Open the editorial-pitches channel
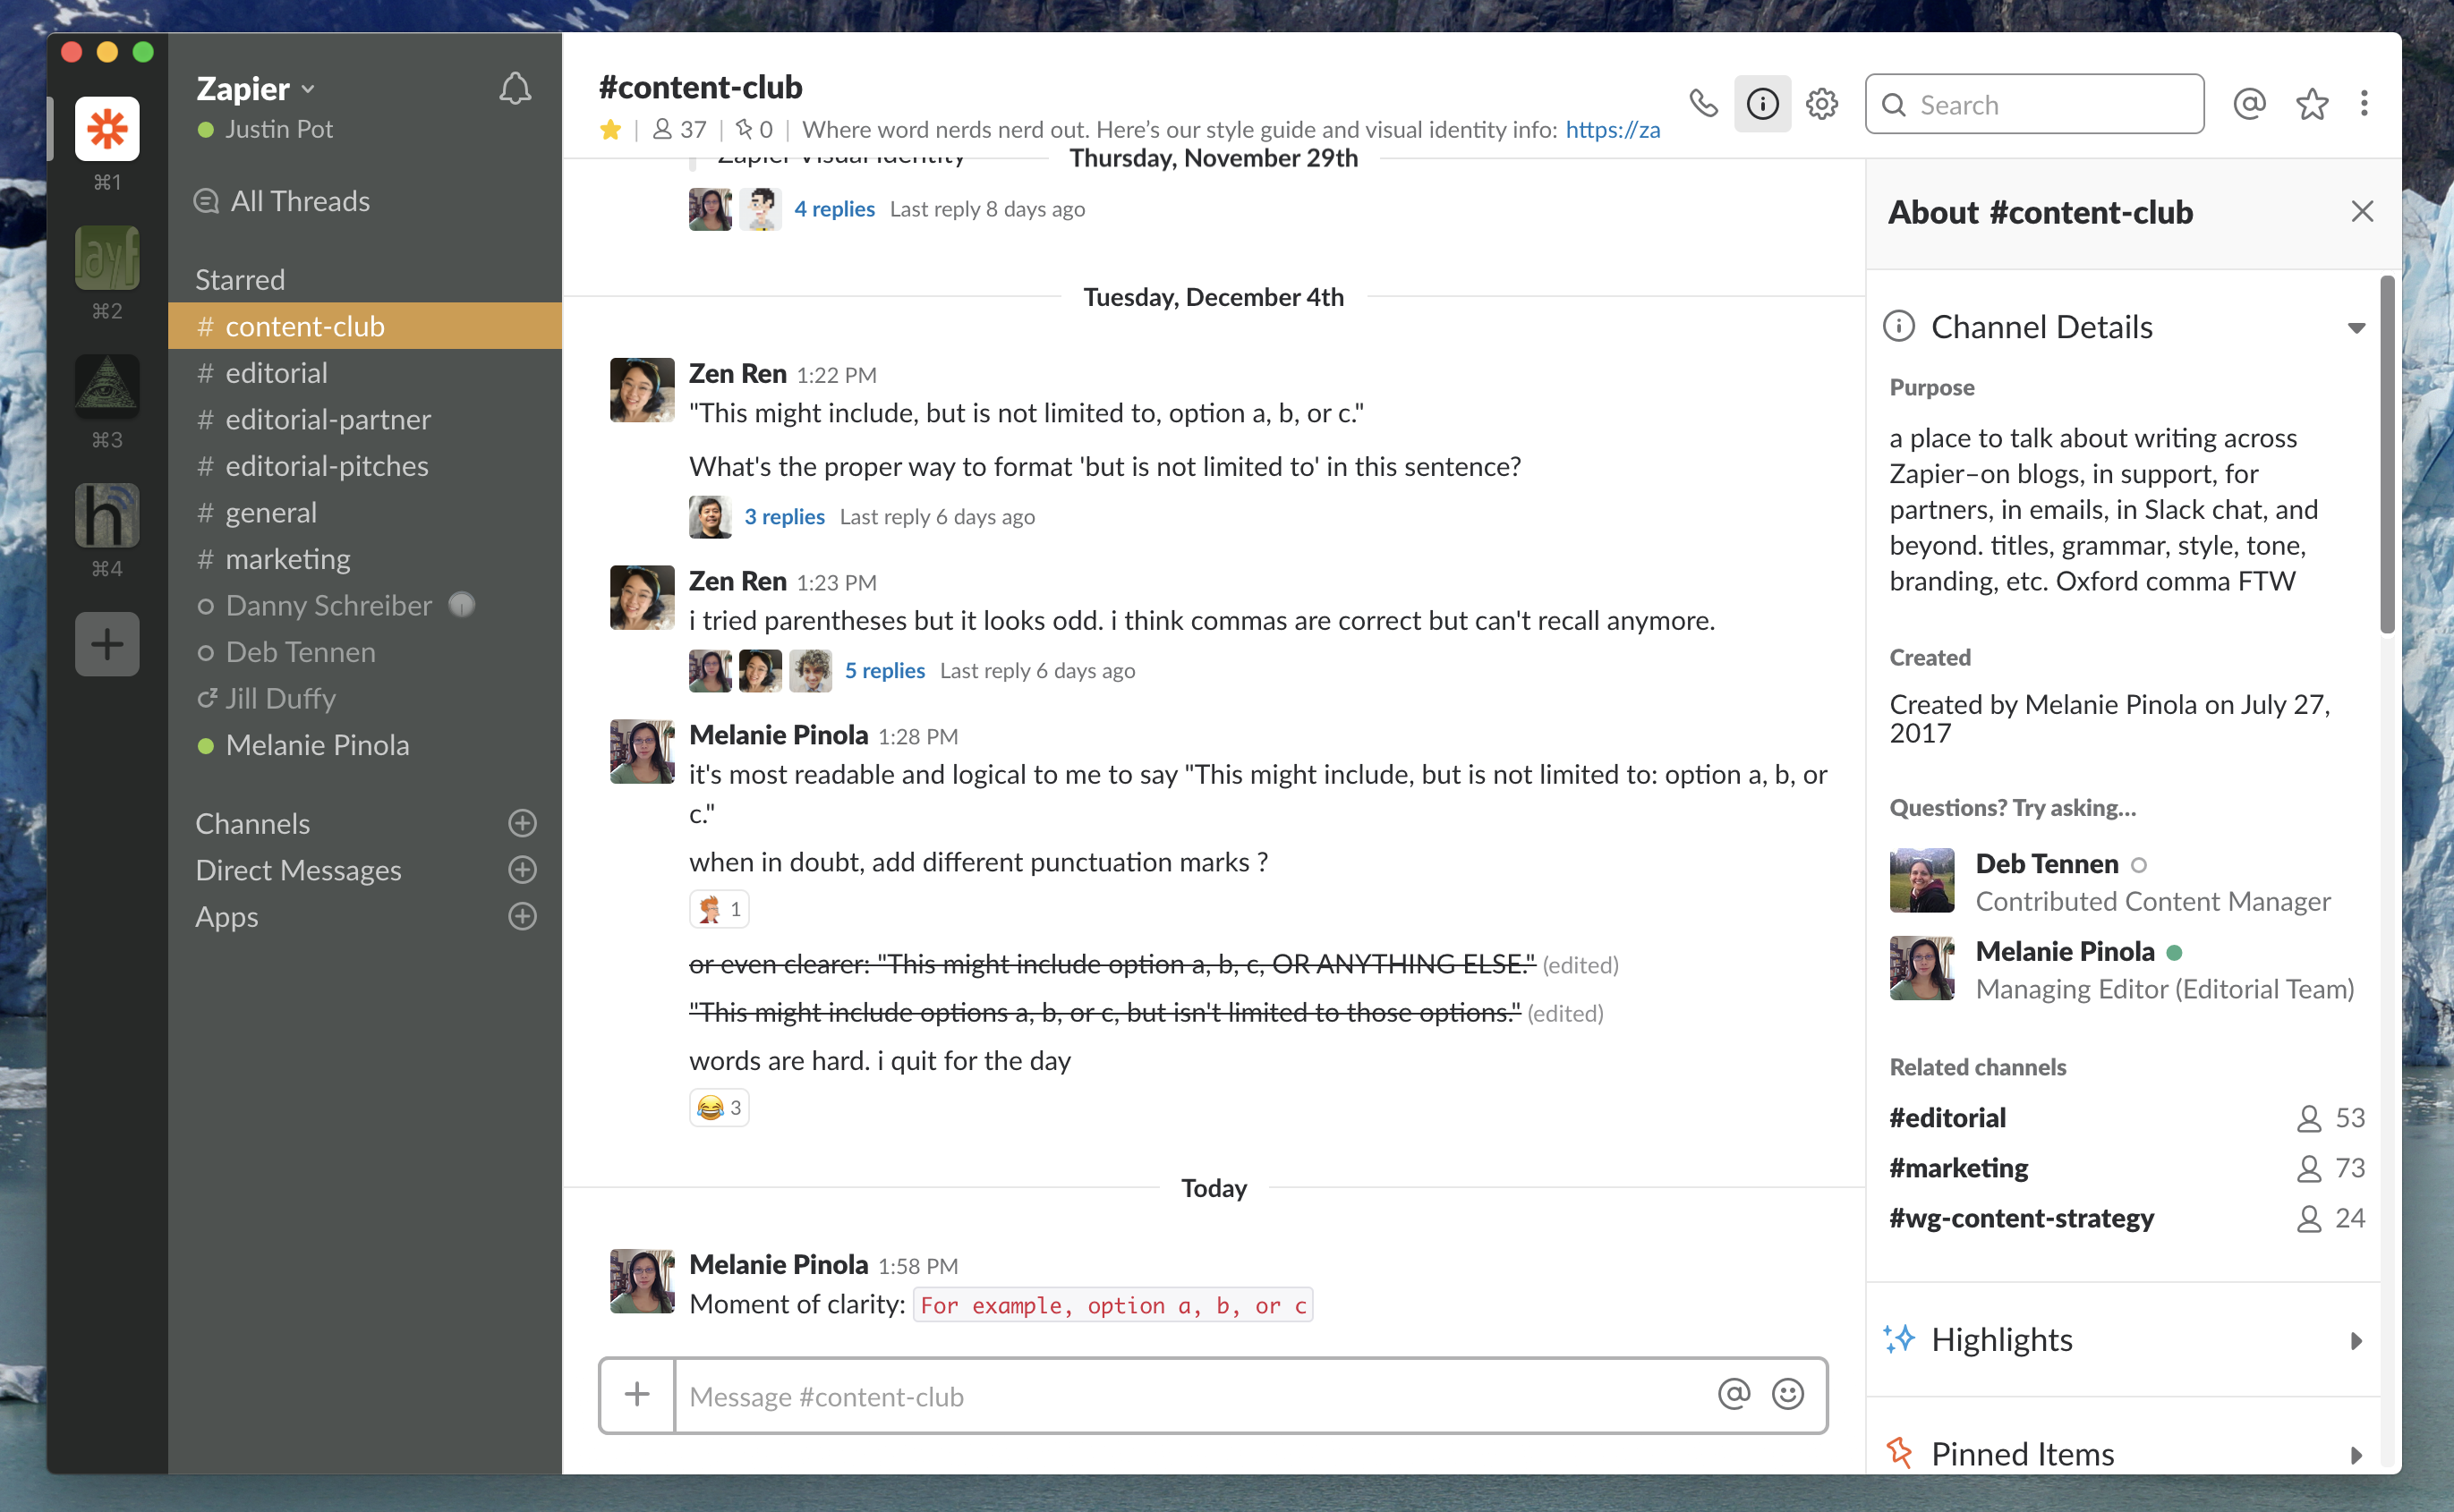This screenshot has width=2454, height=1512. (x=326, y=466)
